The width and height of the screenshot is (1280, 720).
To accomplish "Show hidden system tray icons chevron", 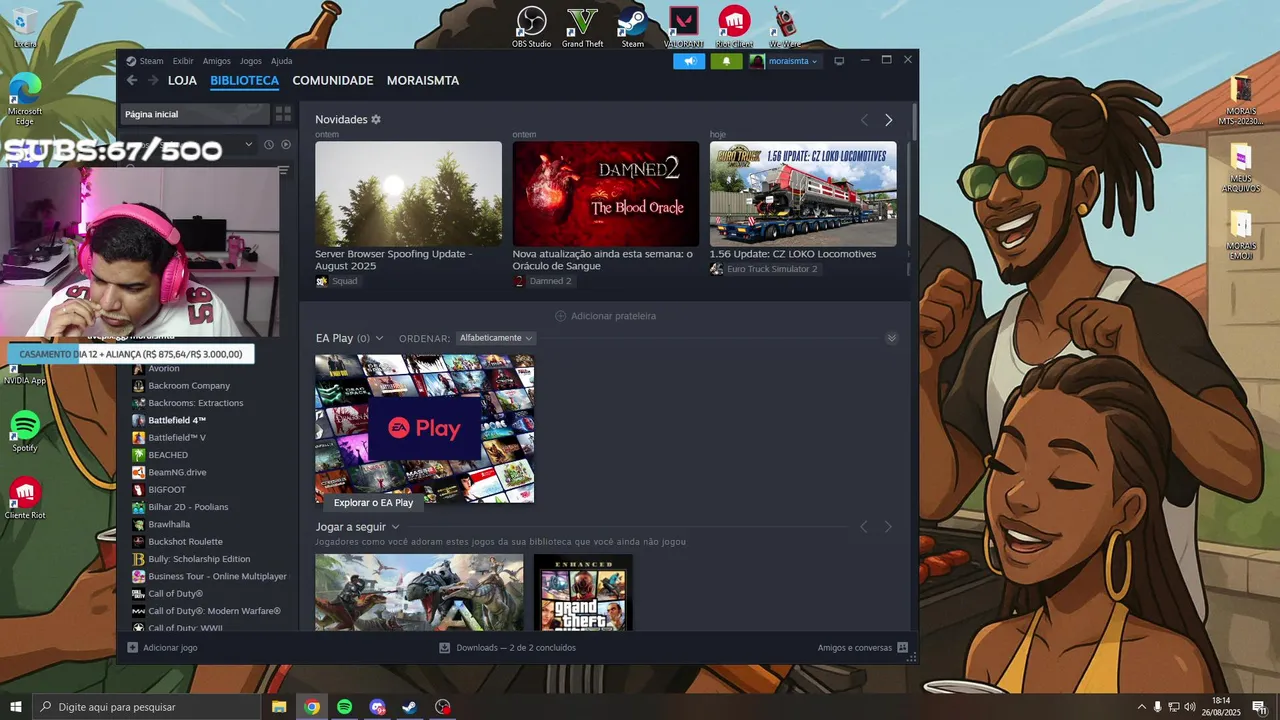I will (x=1142, y=707).
